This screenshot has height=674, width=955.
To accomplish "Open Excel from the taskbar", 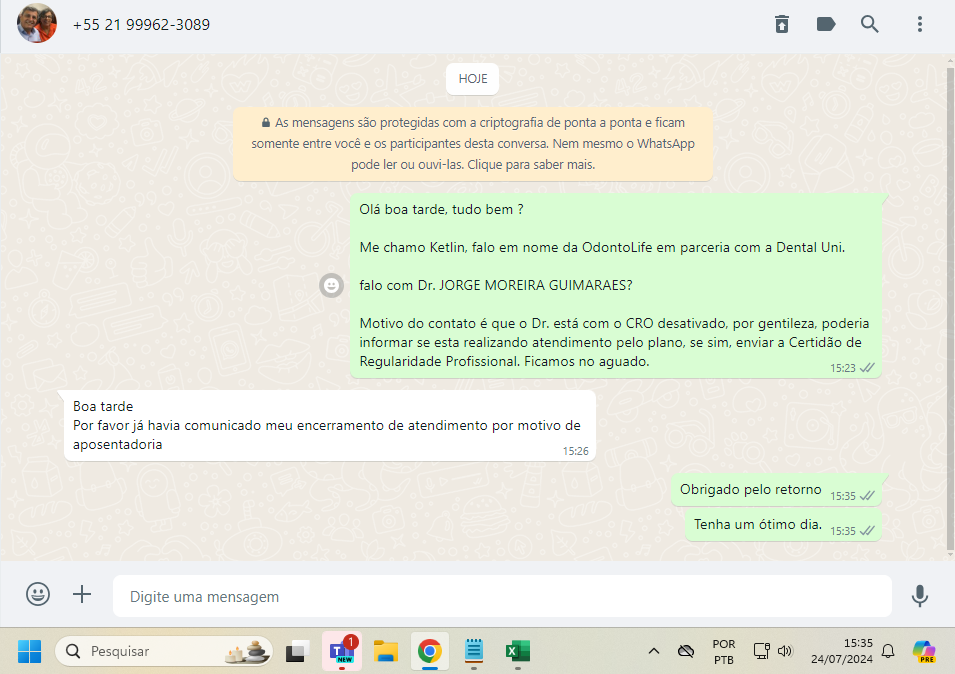I will click(518, 651).
